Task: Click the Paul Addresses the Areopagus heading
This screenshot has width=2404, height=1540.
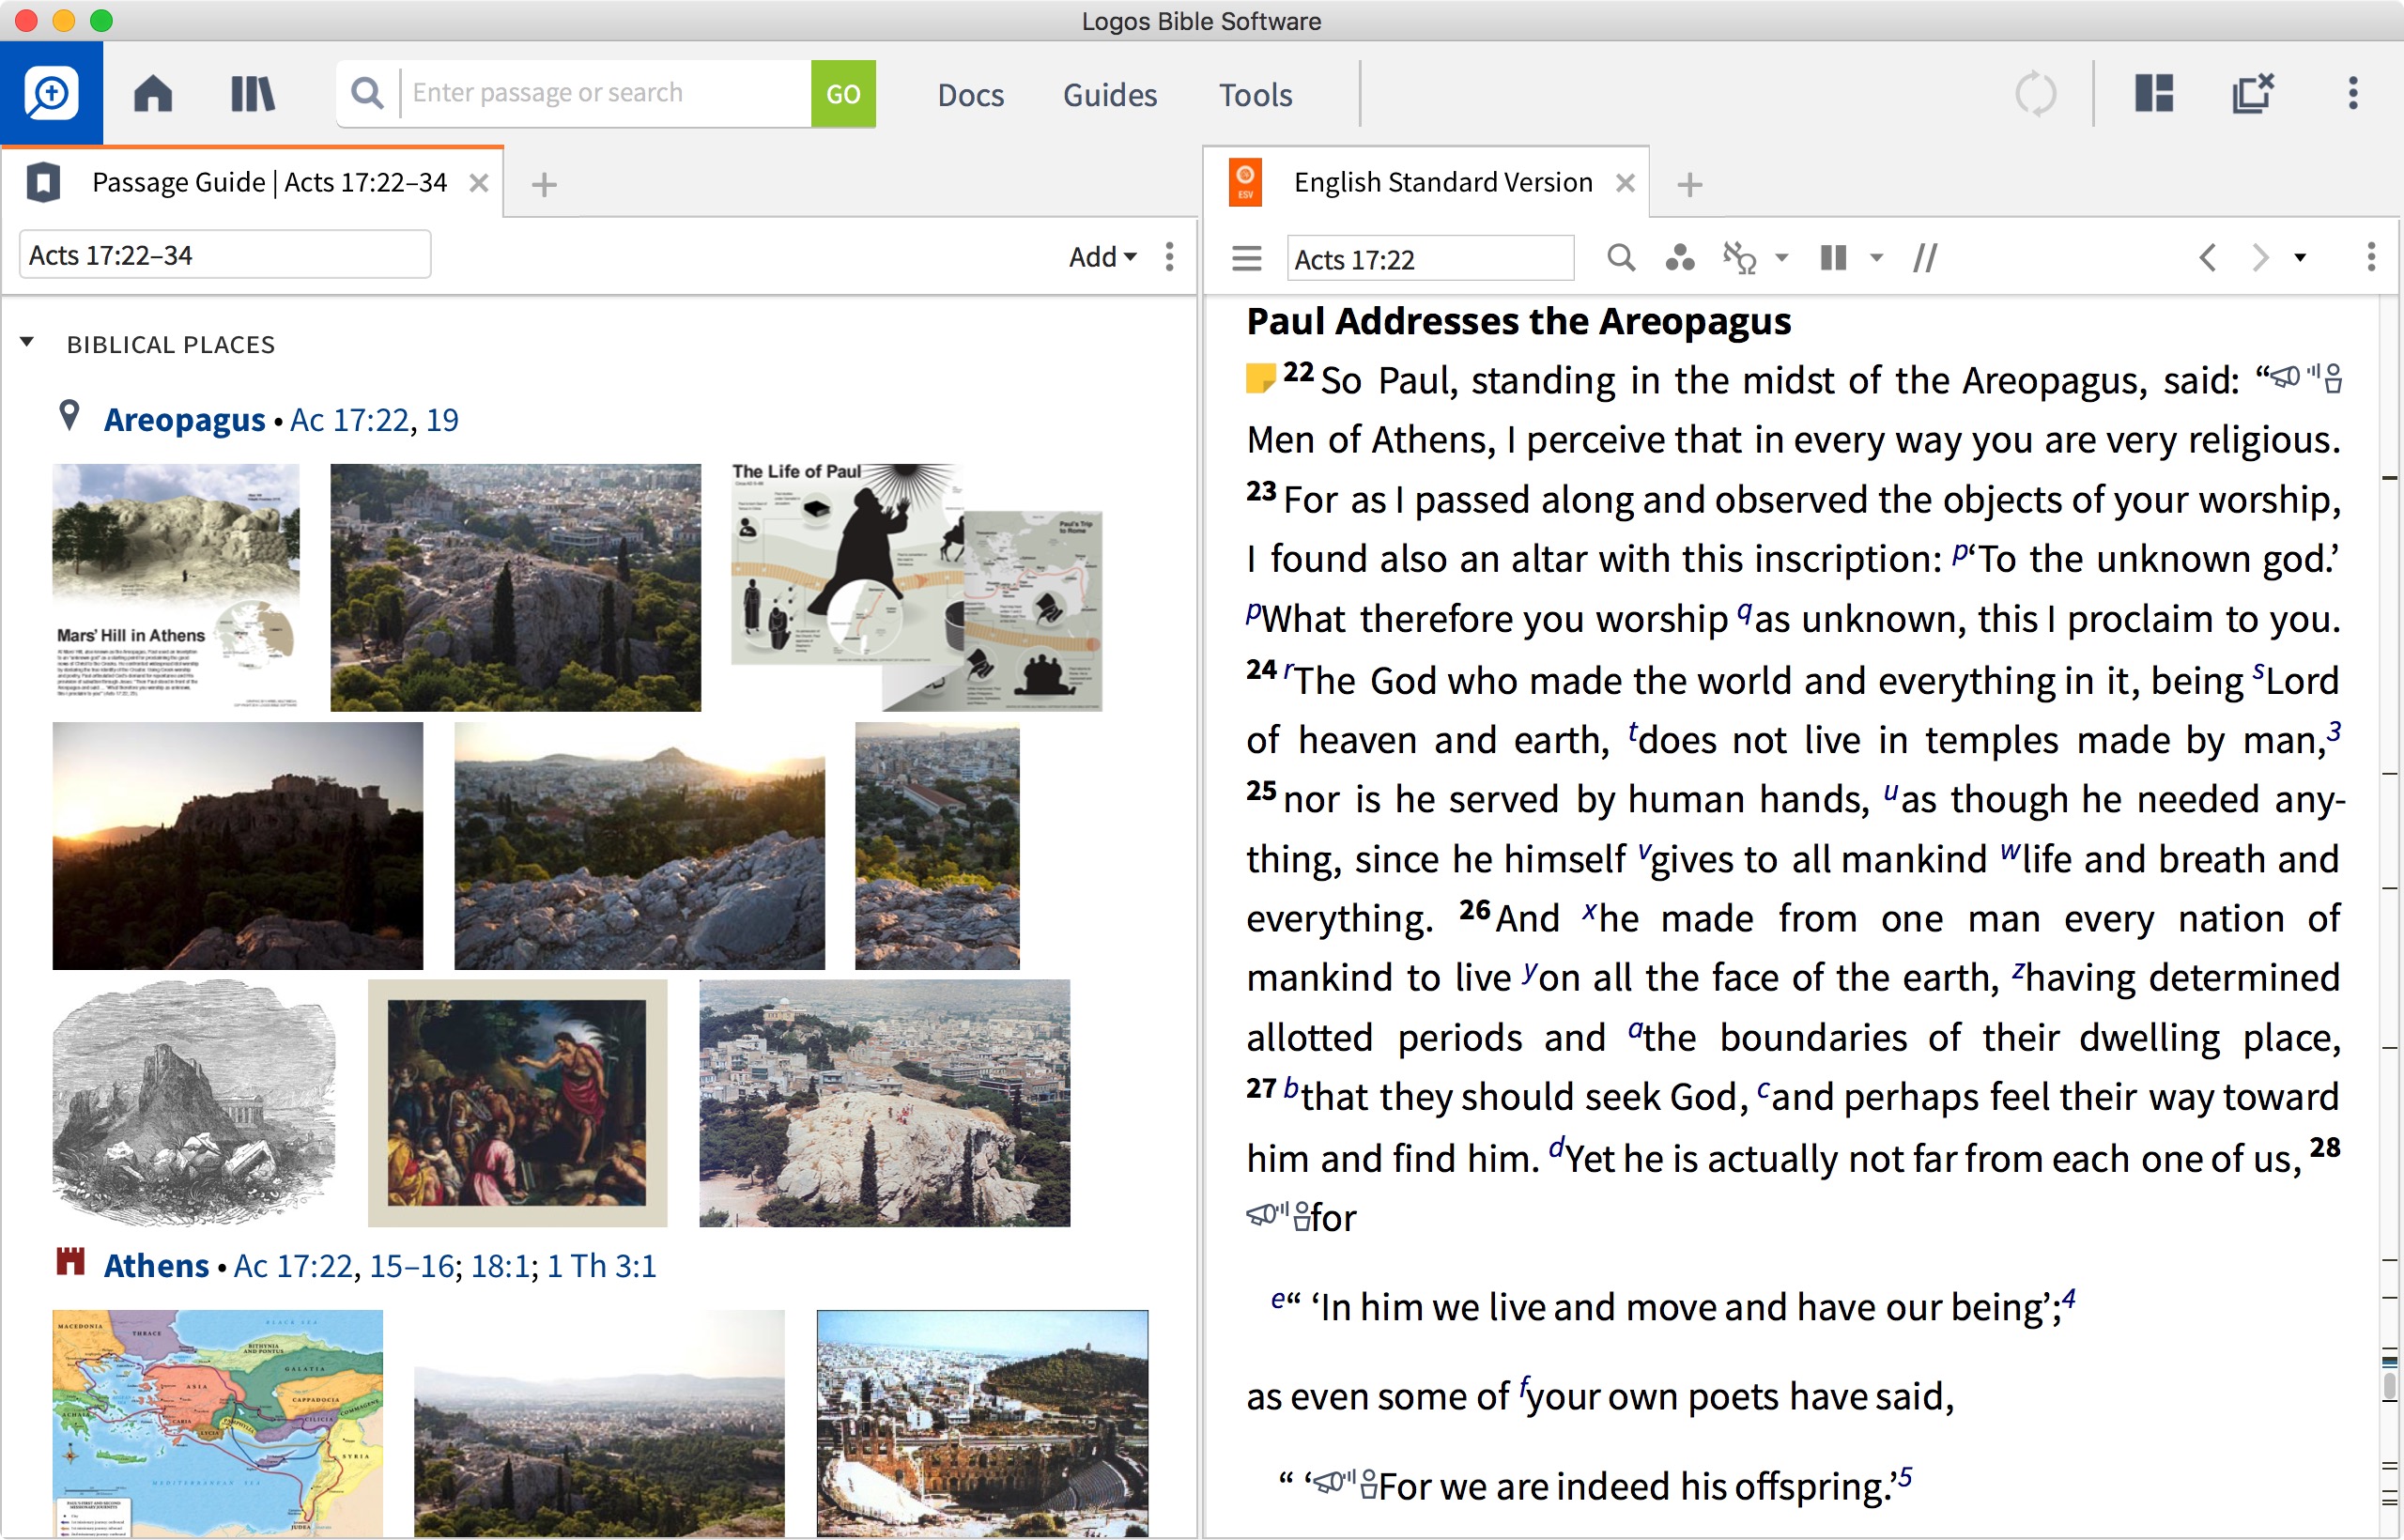Action: 1518,321
